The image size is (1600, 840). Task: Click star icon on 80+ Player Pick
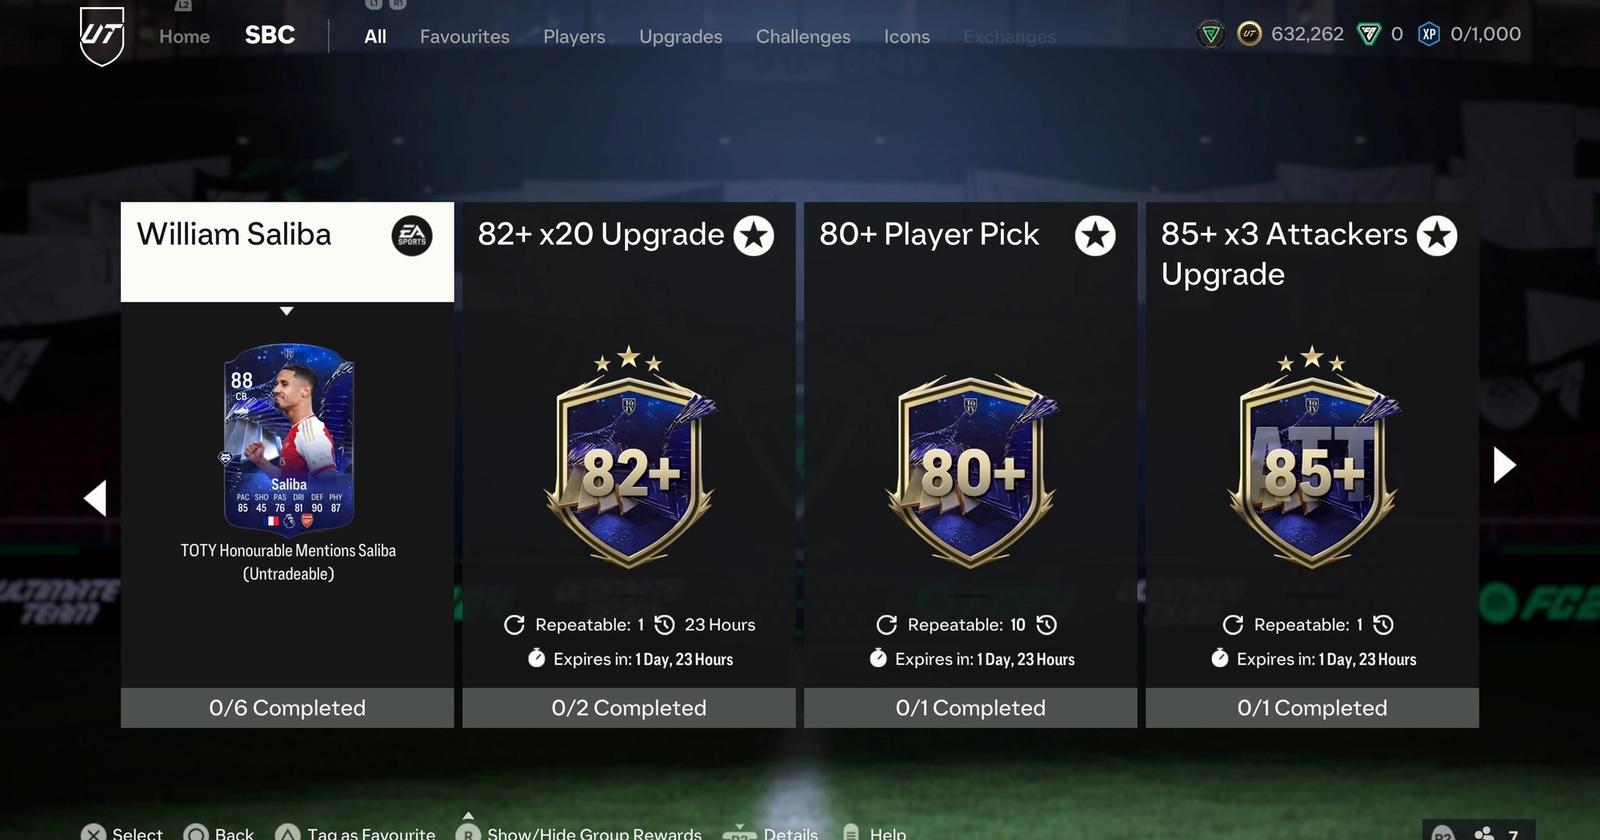click(1095, 236)
